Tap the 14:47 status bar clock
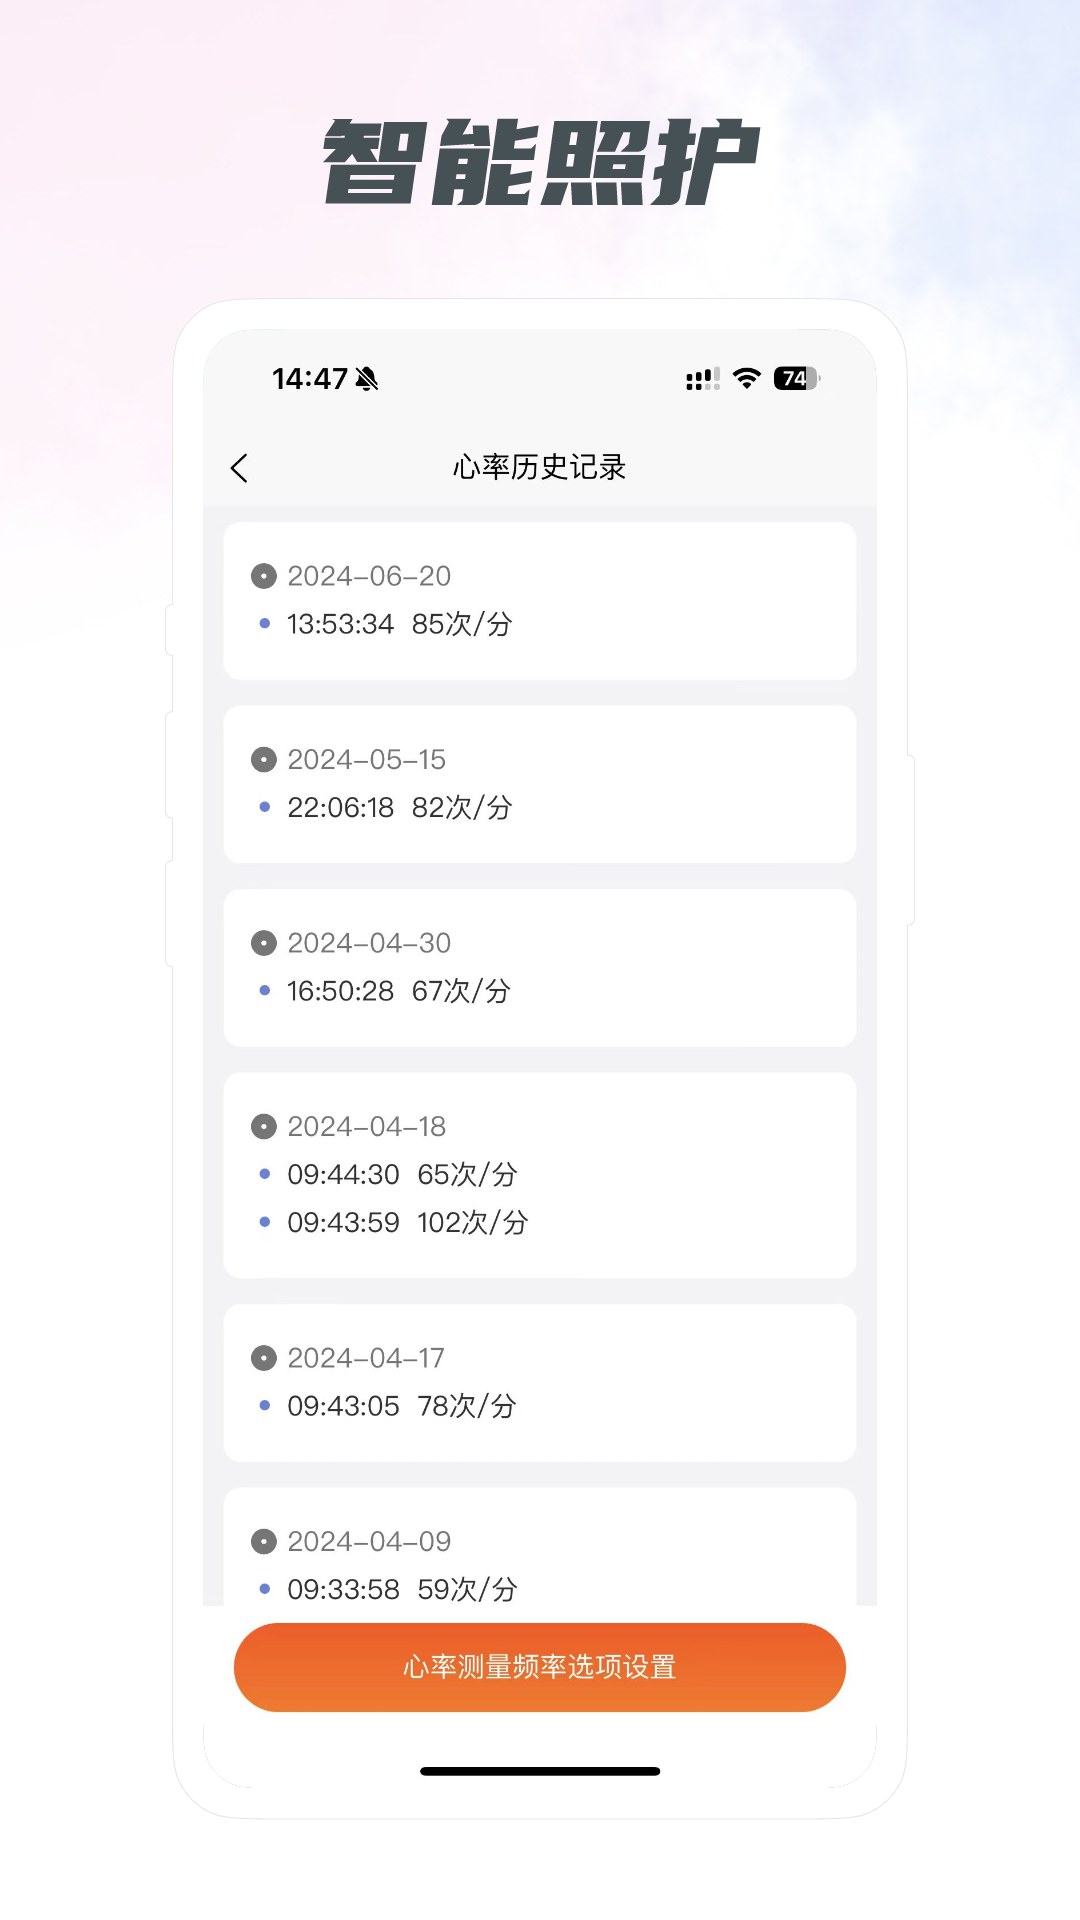Screen dimensions: 1080x1920 310,379
